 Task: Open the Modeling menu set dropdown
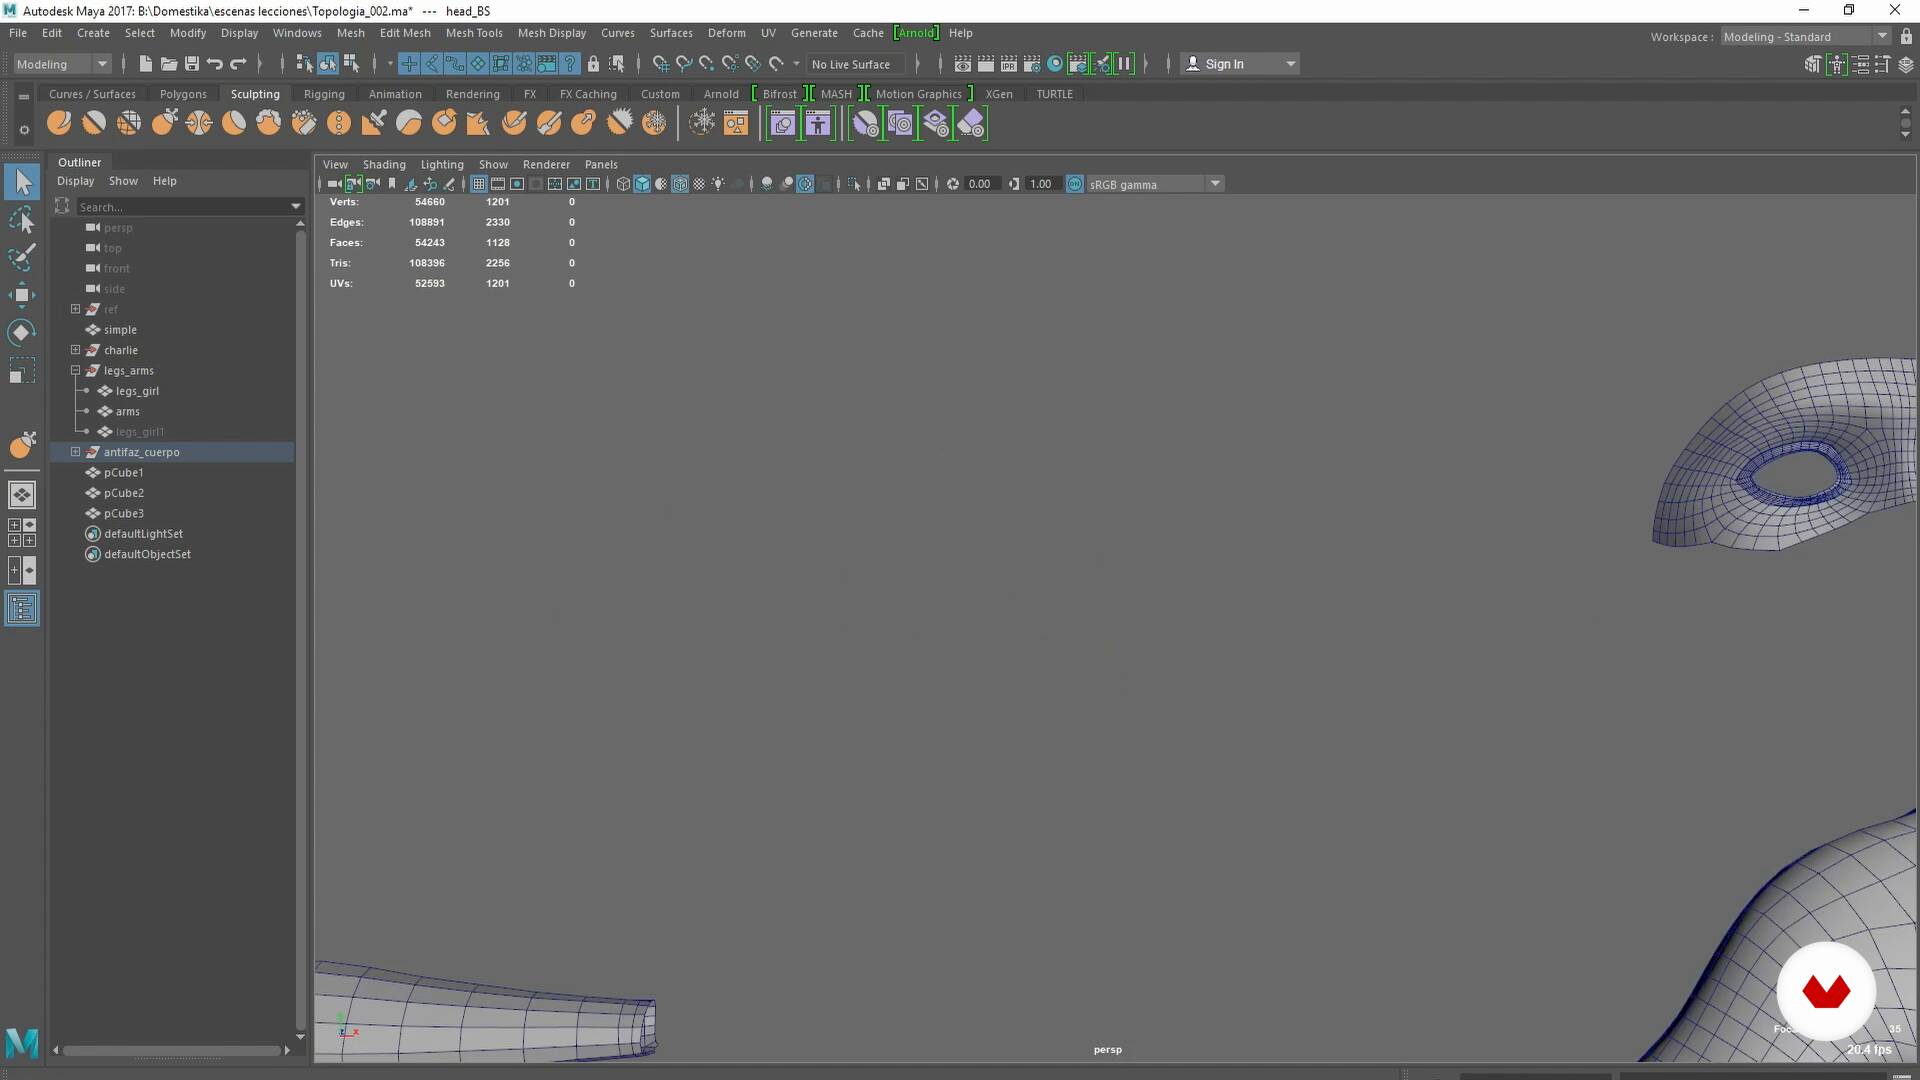(x=62, y=64)
